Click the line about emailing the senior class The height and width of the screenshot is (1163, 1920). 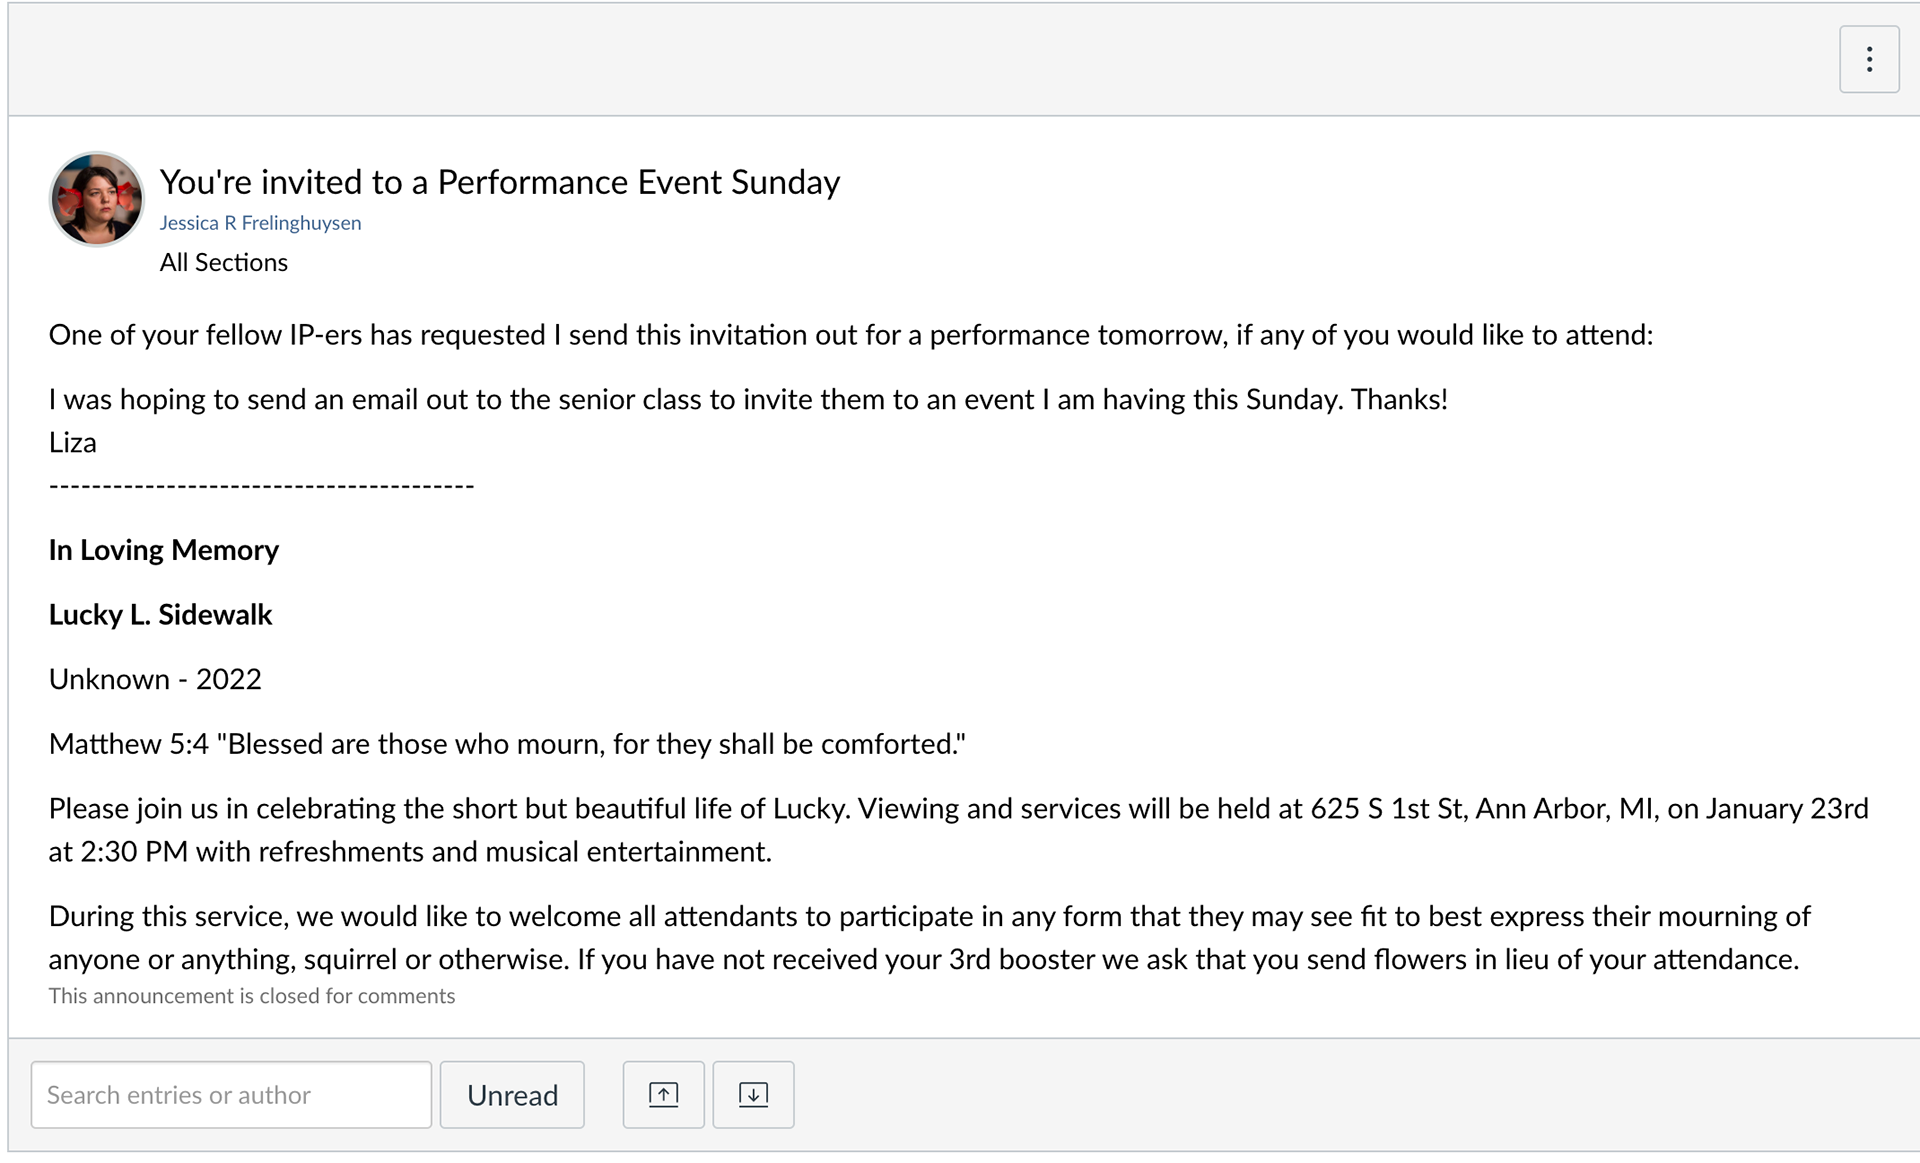click(x=748, y=400)
